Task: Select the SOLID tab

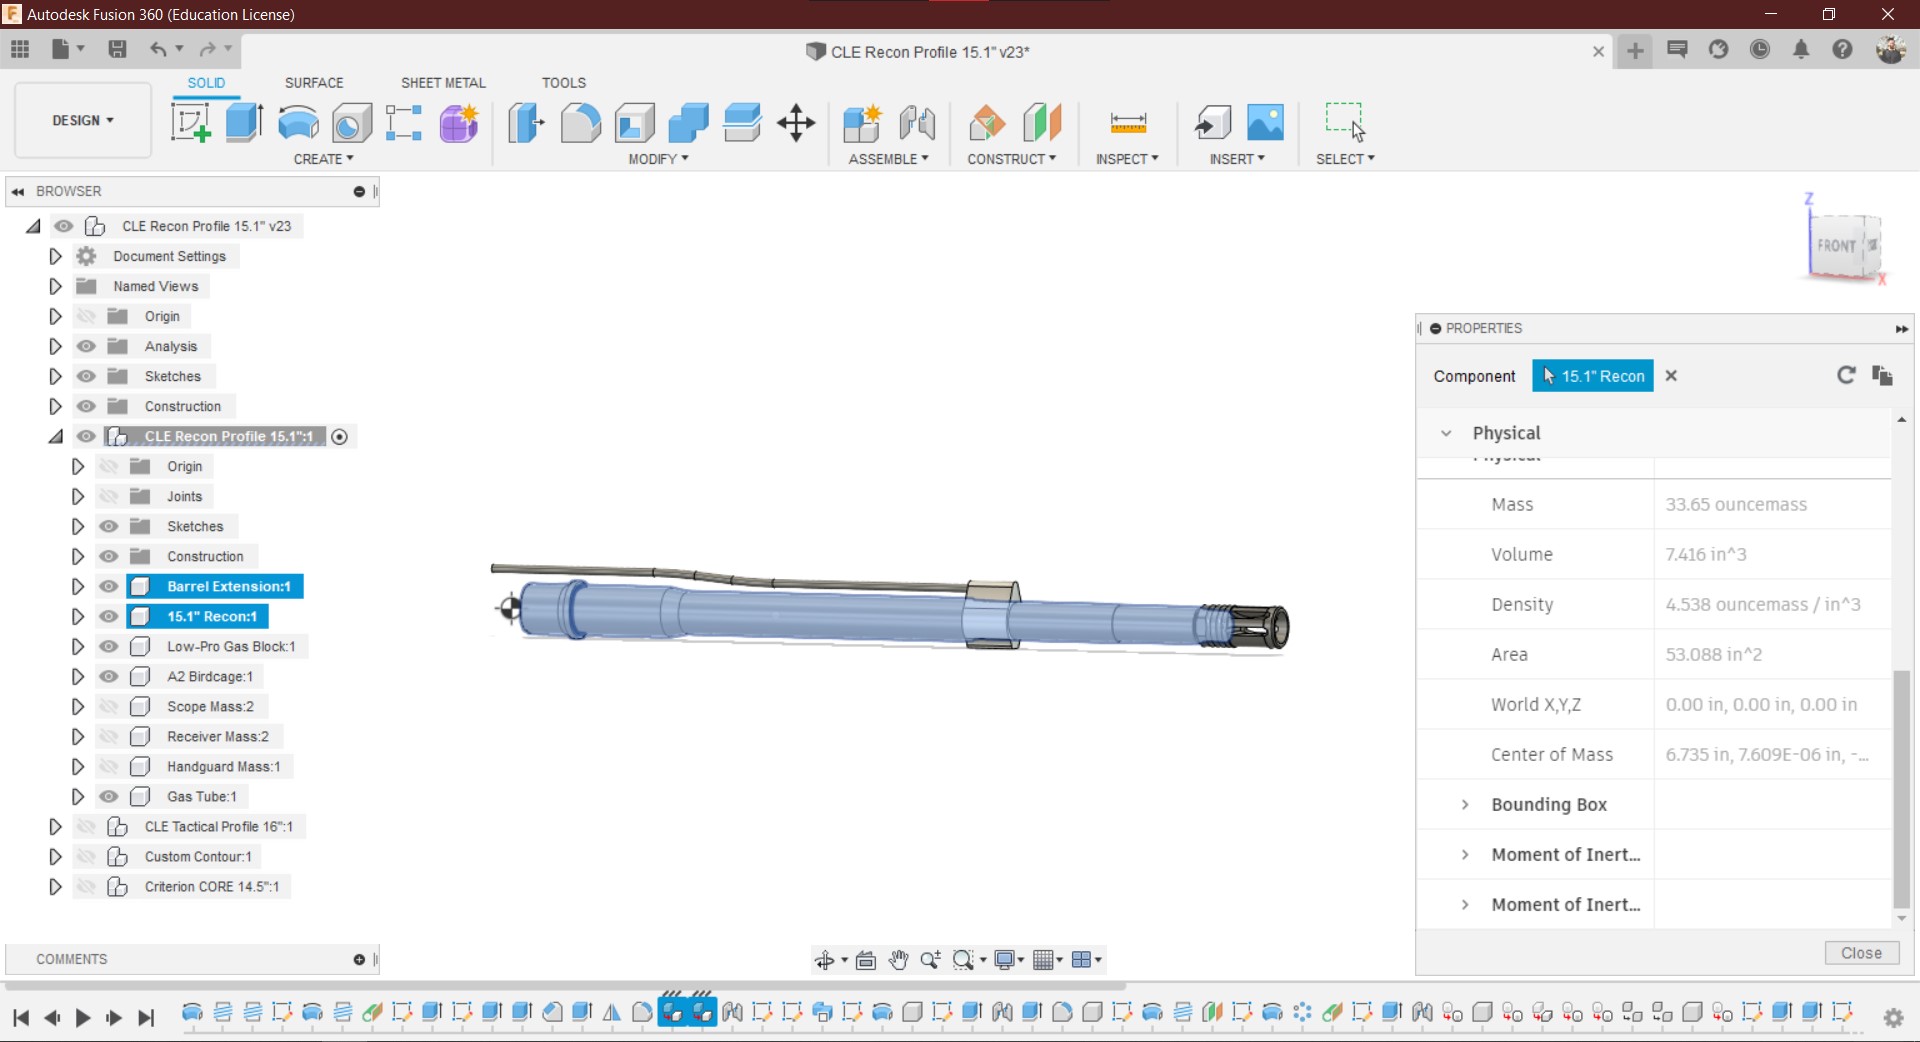Action: click(x=206, y=83)
